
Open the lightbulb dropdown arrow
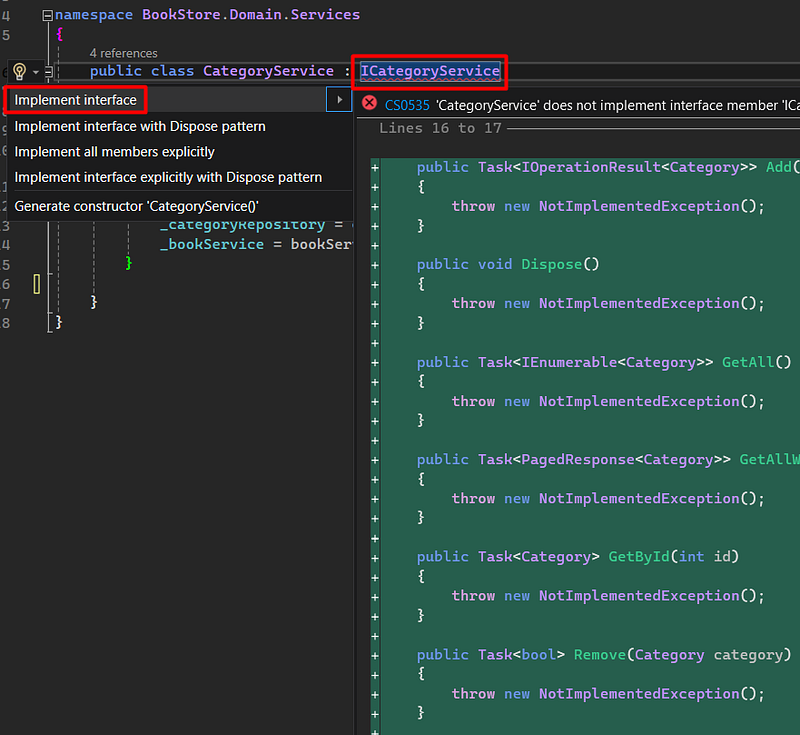click(x=36, y=72)
